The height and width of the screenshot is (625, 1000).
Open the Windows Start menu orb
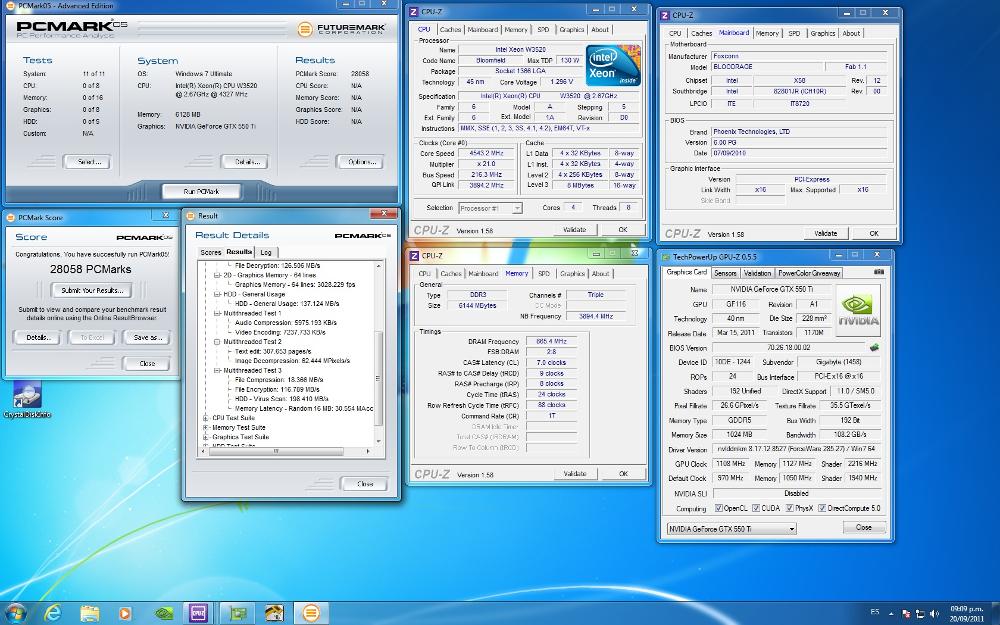[15, 614]
